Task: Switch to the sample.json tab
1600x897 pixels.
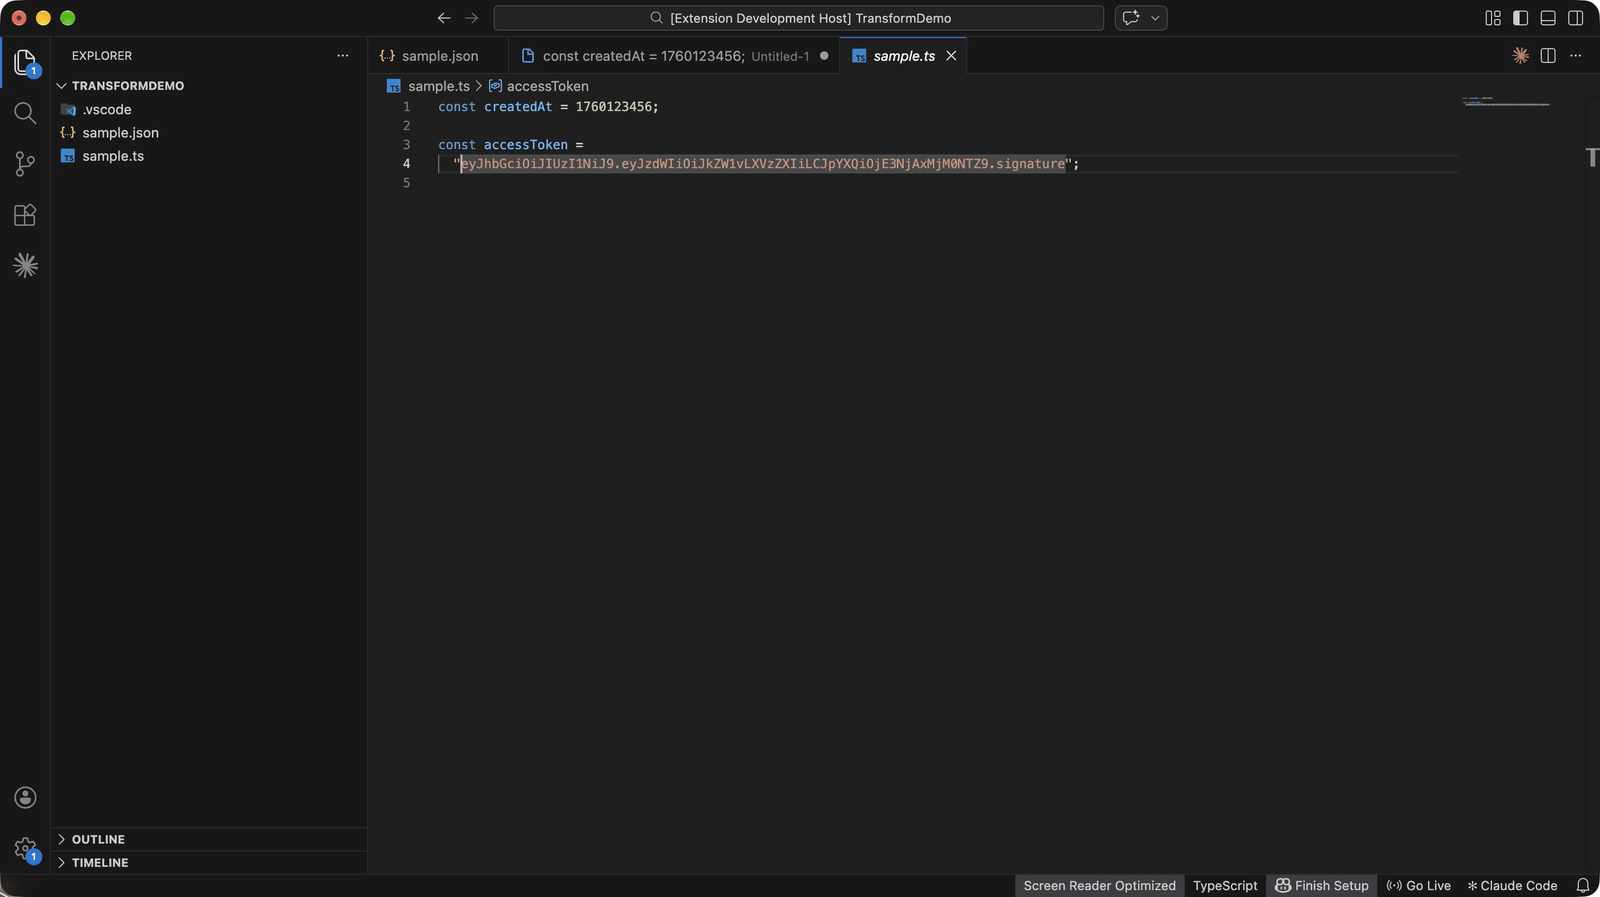Action: (438, 56)
